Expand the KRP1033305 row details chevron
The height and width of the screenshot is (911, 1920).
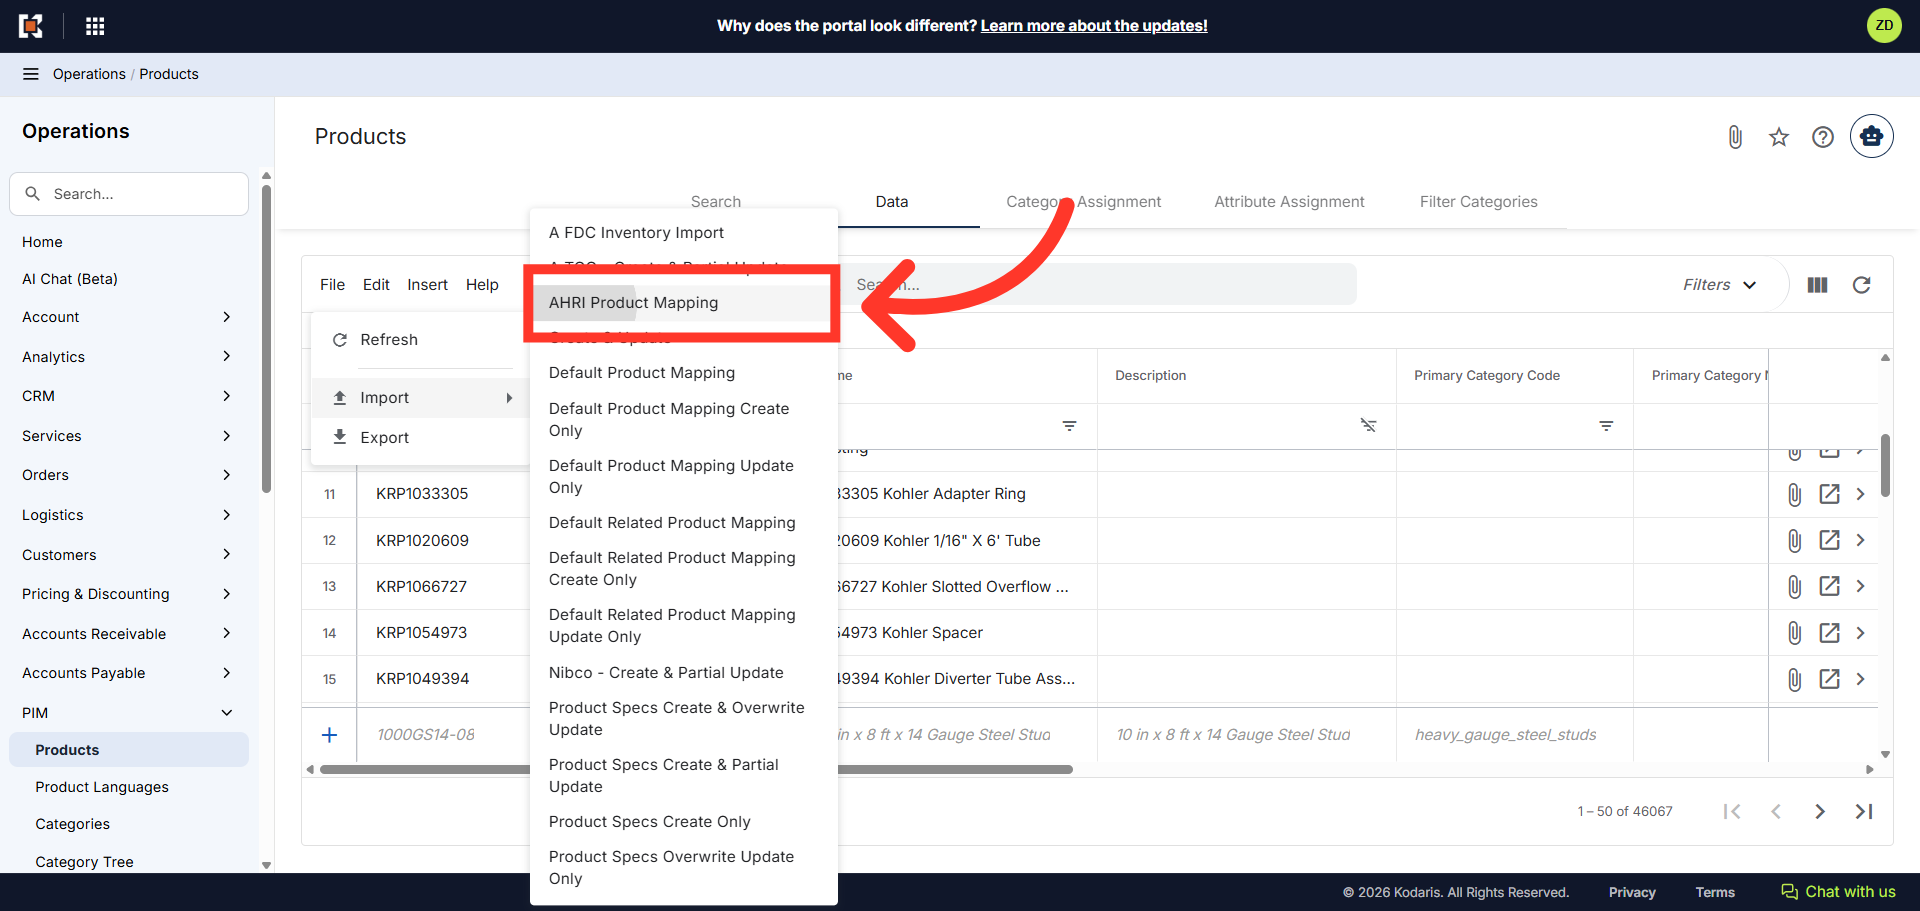[1861, 494]
